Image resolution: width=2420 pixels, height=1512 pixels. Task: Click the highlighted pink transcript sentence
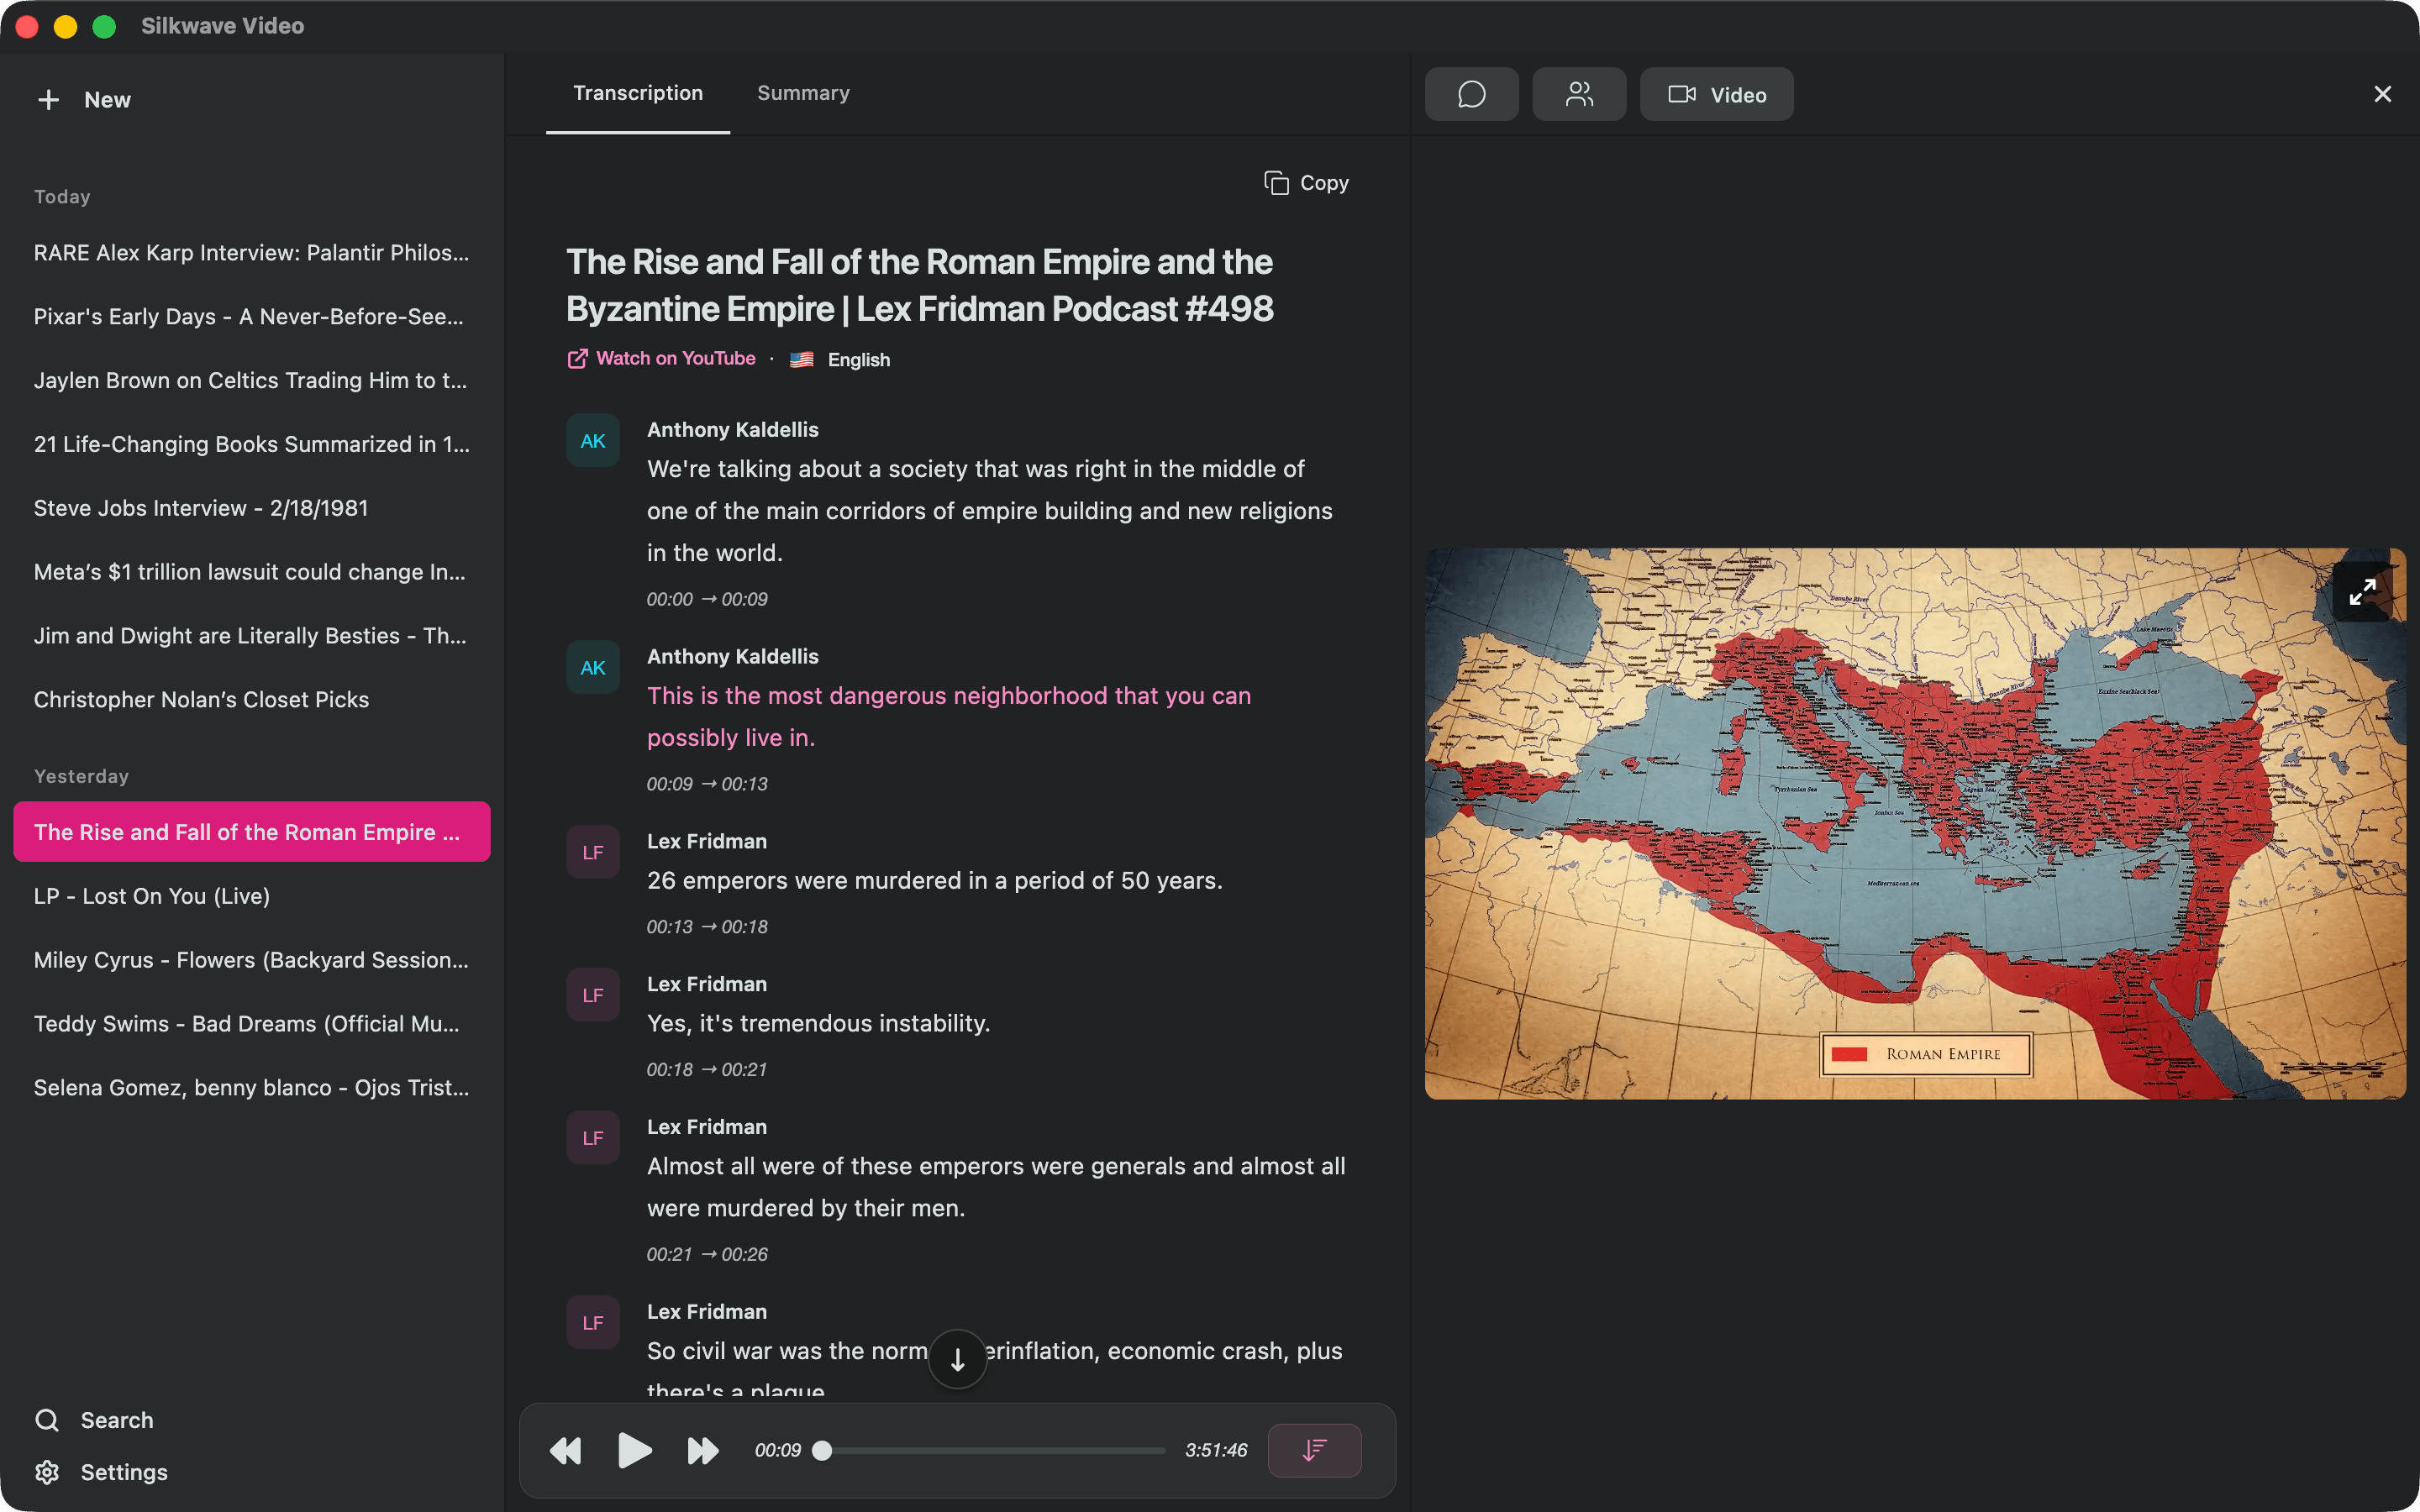[949, 717]
